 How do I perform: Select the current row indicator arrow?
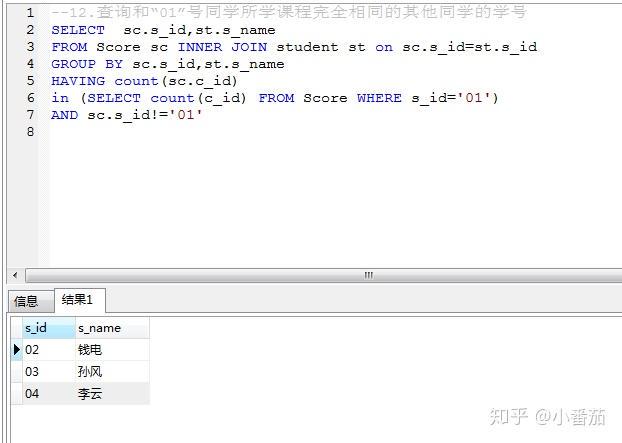[x=17, y=349]
